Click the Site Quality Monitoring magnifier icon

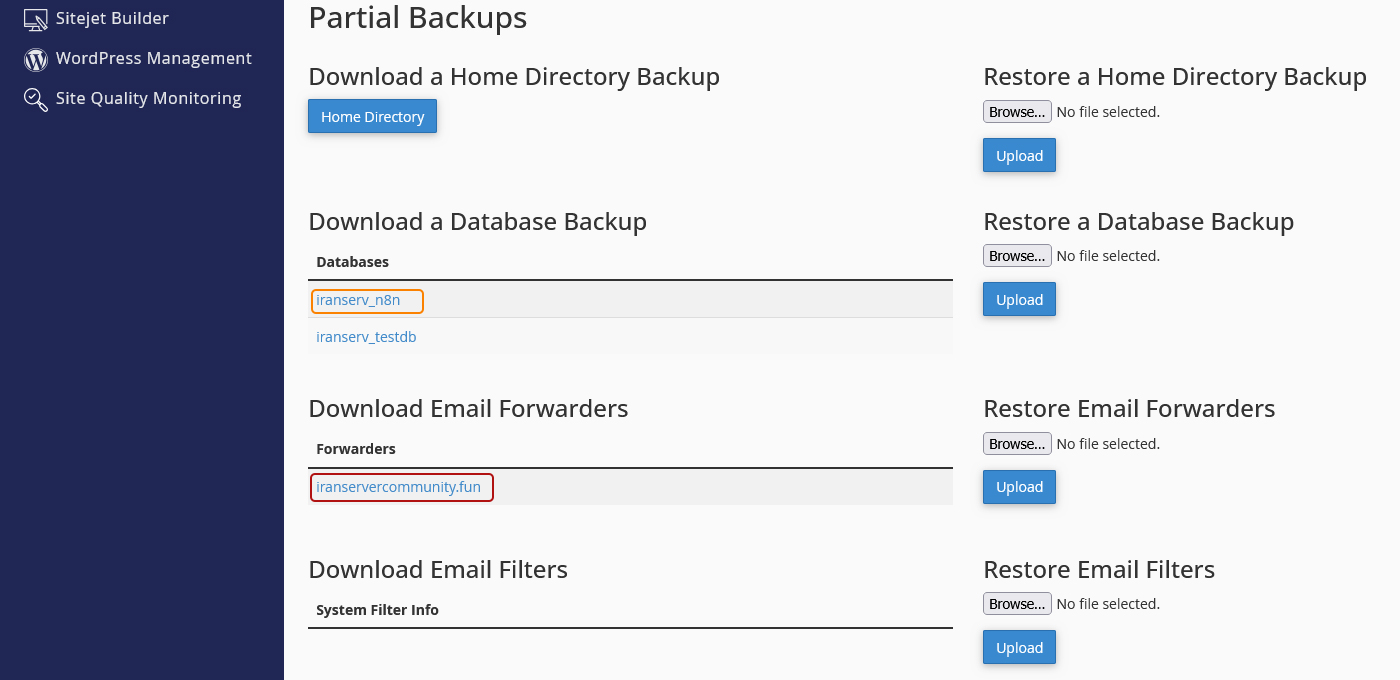(x=36, y=99)
